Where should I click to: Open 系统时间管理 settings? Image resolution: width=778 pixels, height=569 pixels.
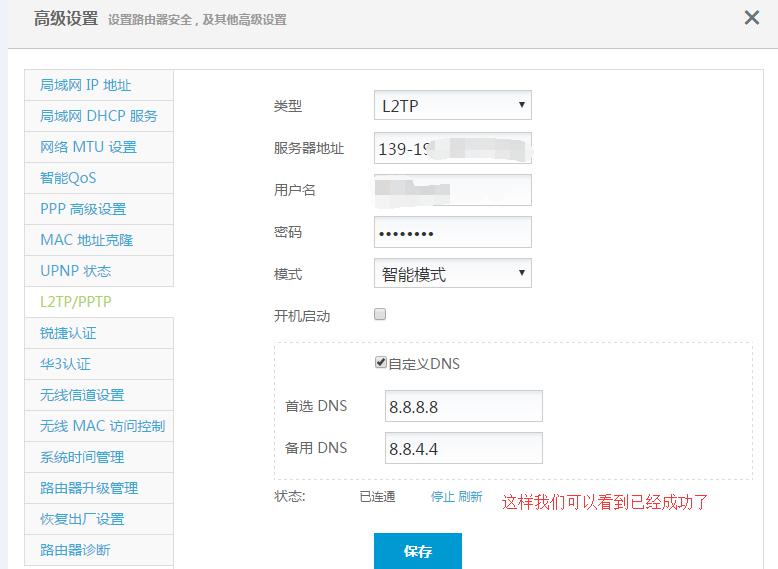click(x=99, y=457)
